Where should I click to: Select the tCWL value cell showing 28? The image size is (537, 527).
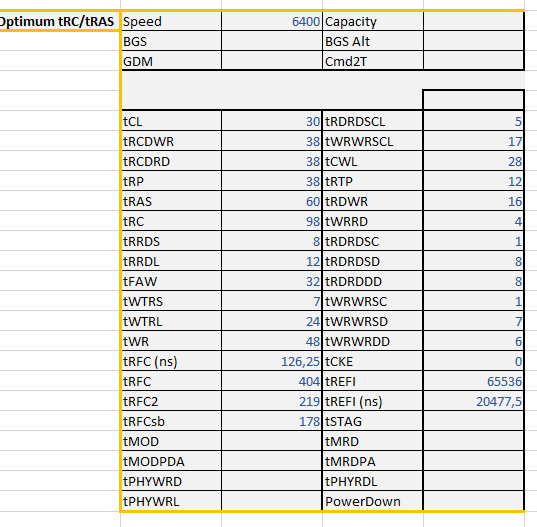click(x=473, y=161)
